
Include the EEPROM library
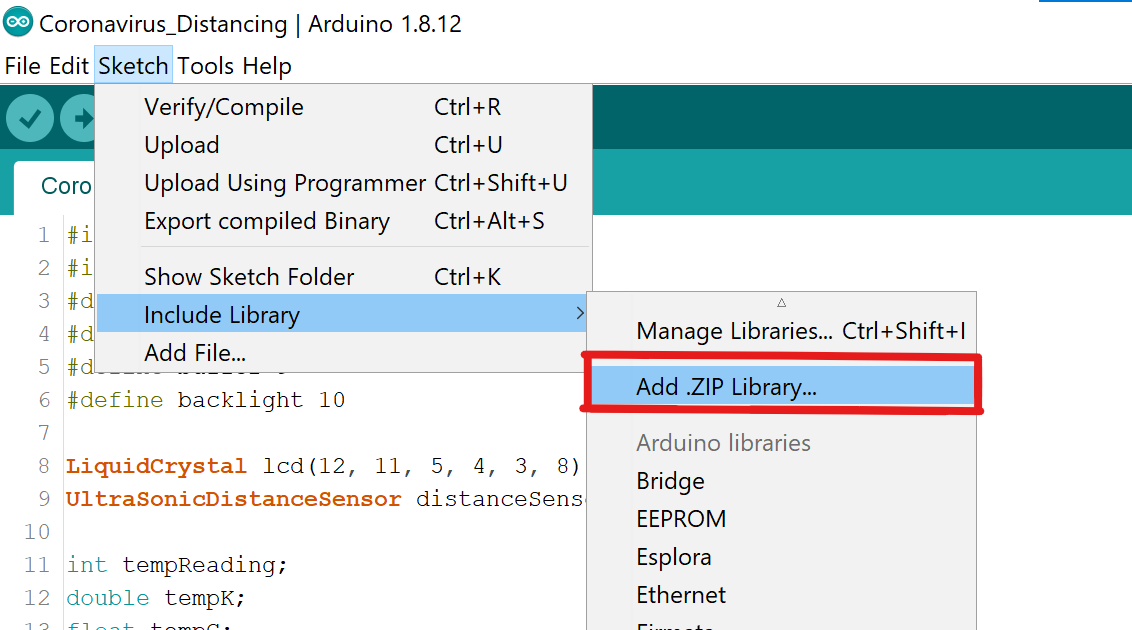[679, 520]
